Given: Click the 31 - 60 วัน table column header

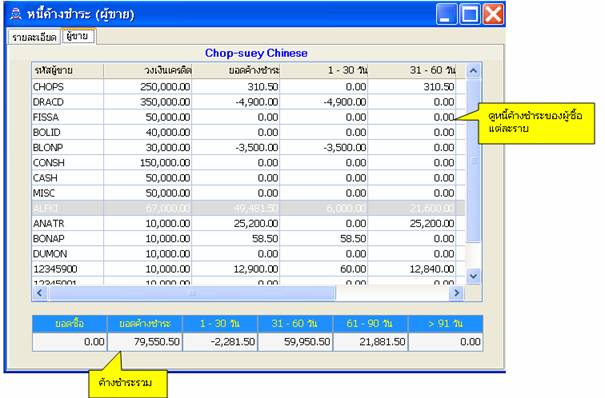Looking at the screenshot, I should [x=412, y=71].
